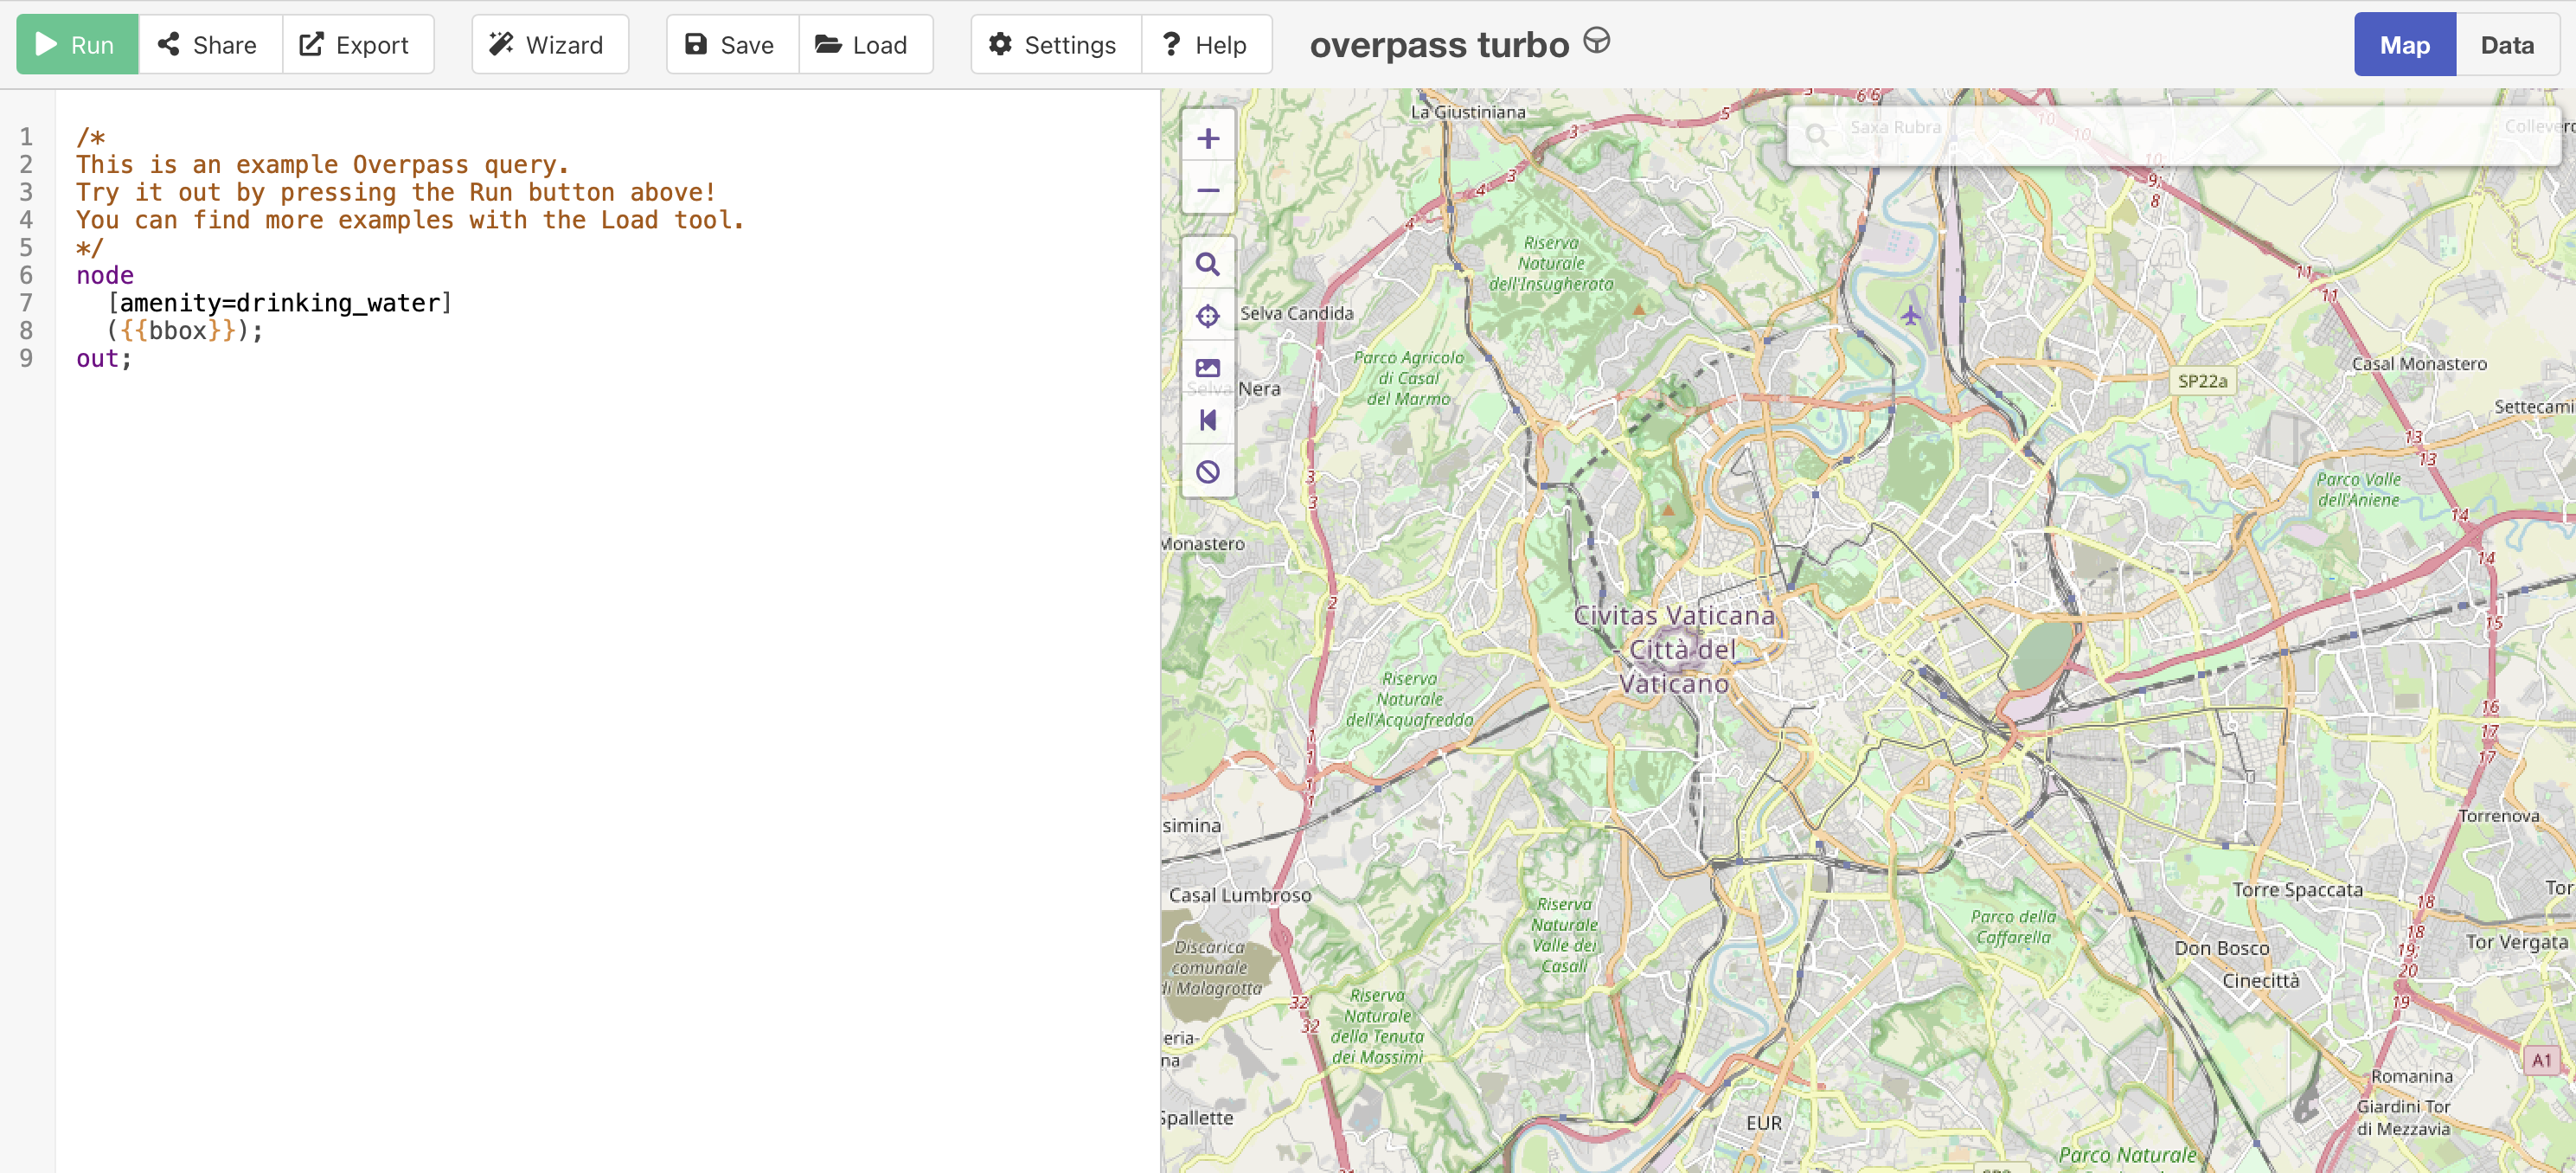Switch to the Data tab
Viewport: 2576px width, 1173px height.
(2506, 45)
